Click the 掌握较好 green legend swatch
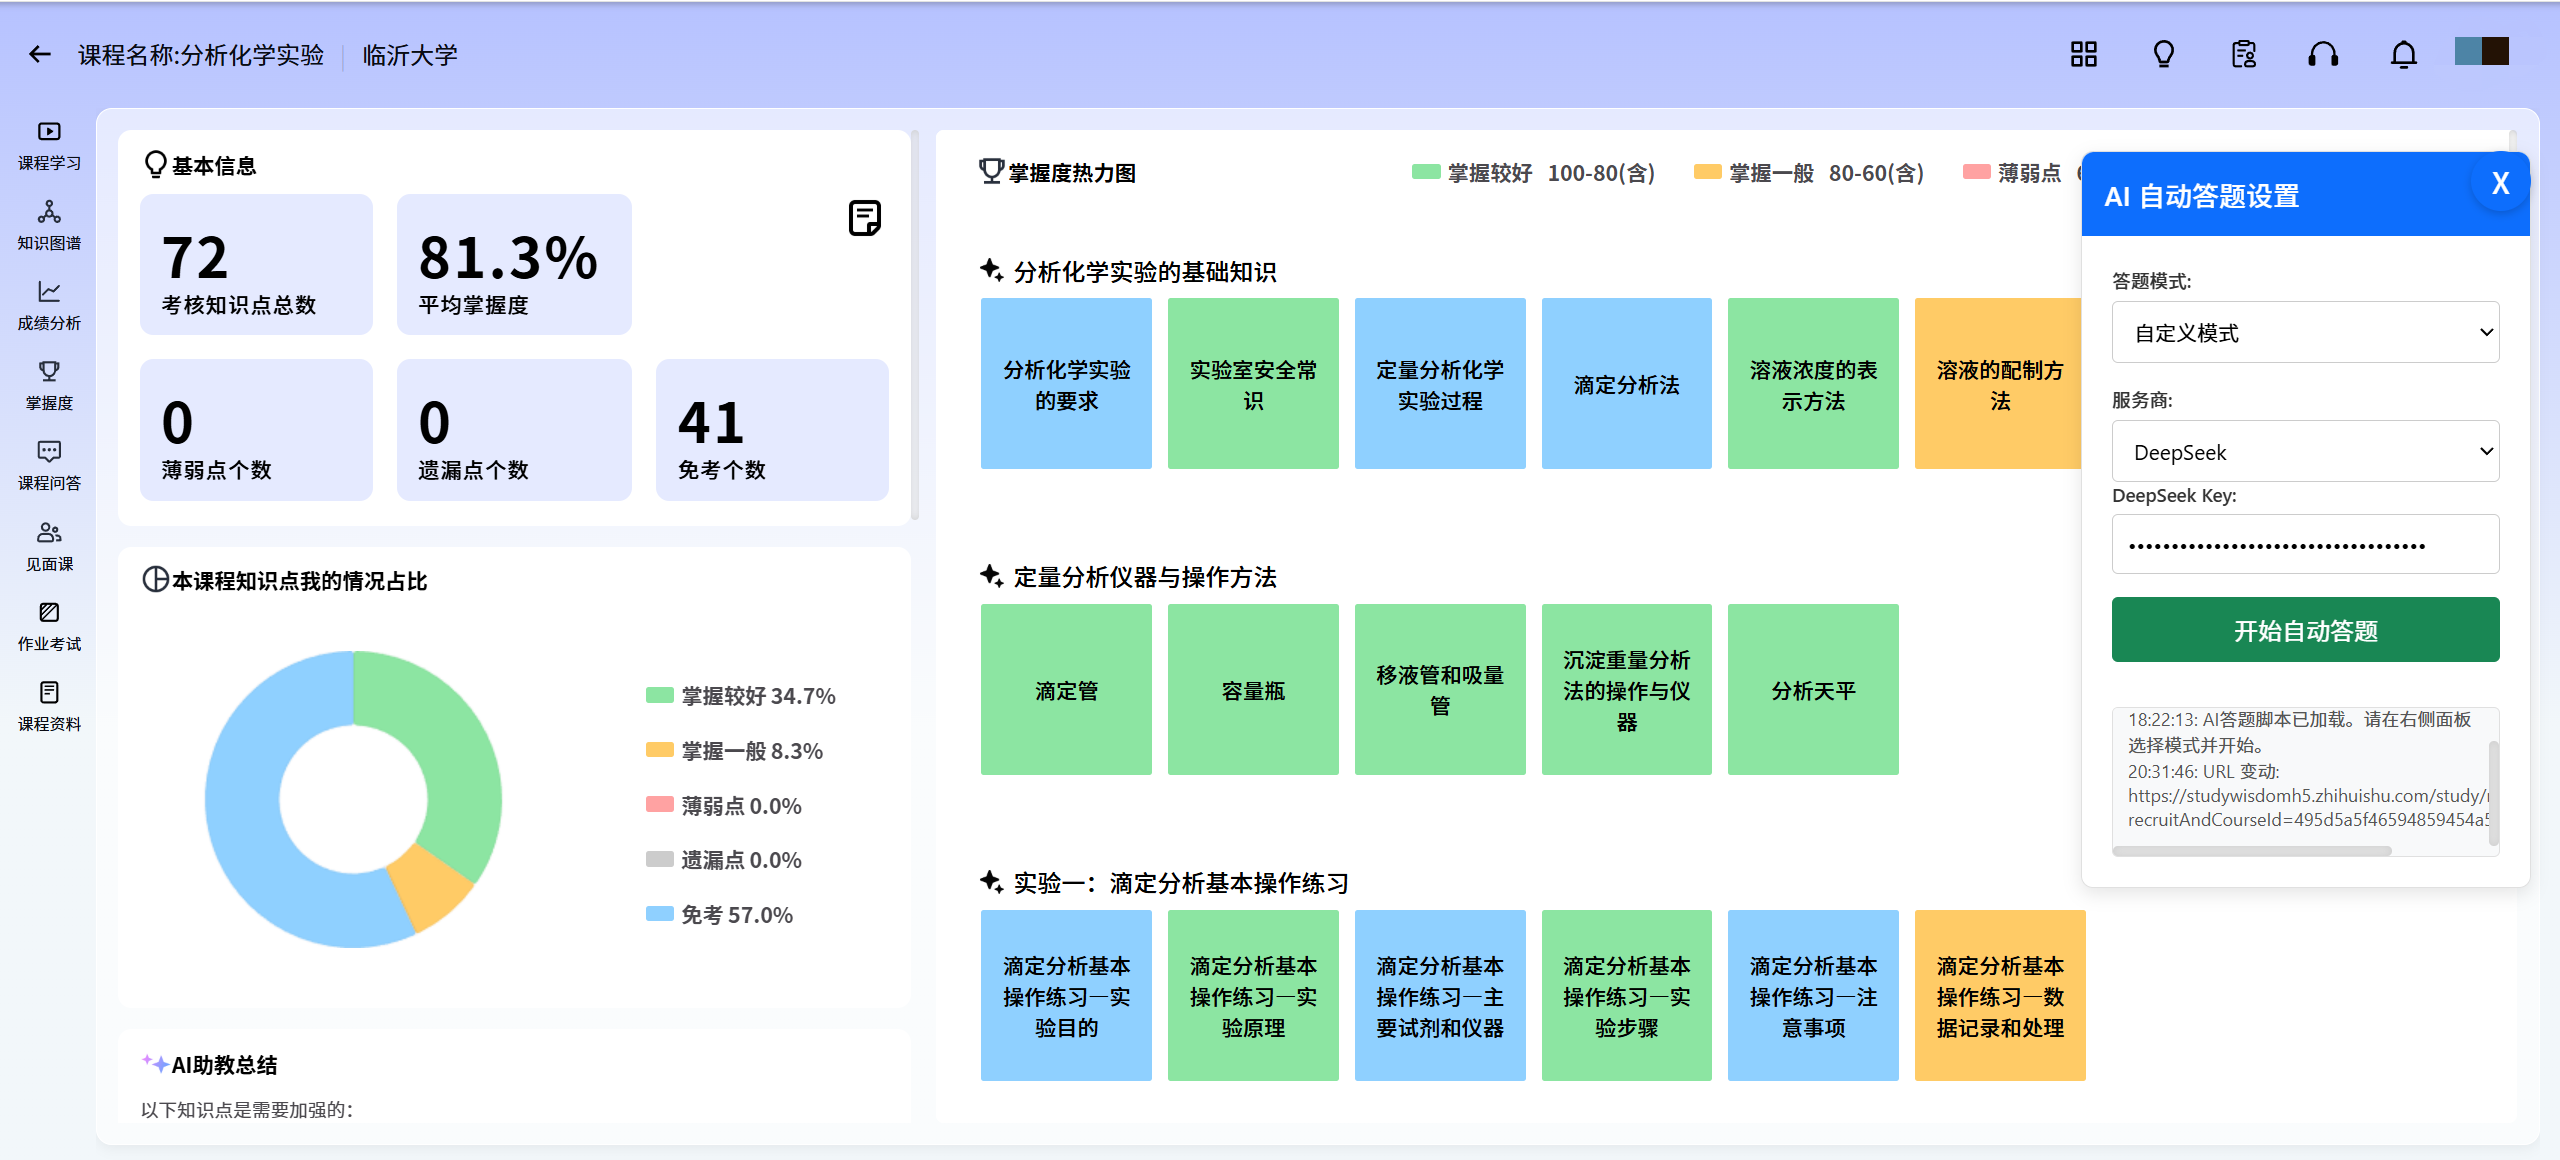 point(1425,173)
